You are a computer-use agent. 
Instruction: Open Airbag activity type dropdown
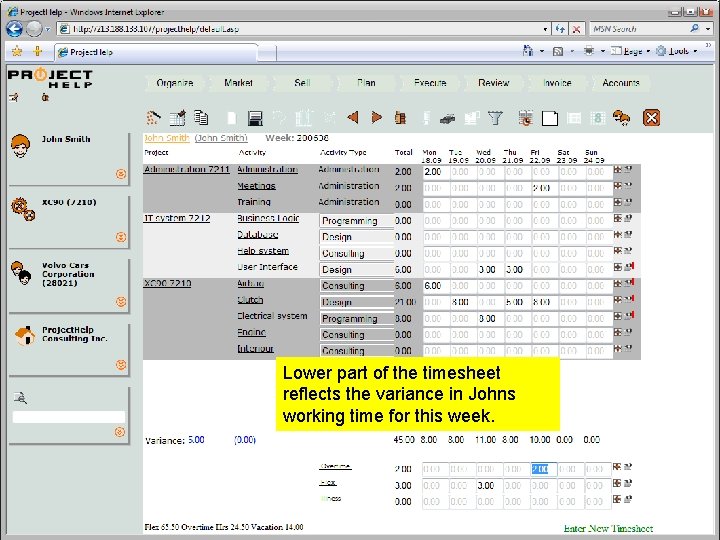356,286
